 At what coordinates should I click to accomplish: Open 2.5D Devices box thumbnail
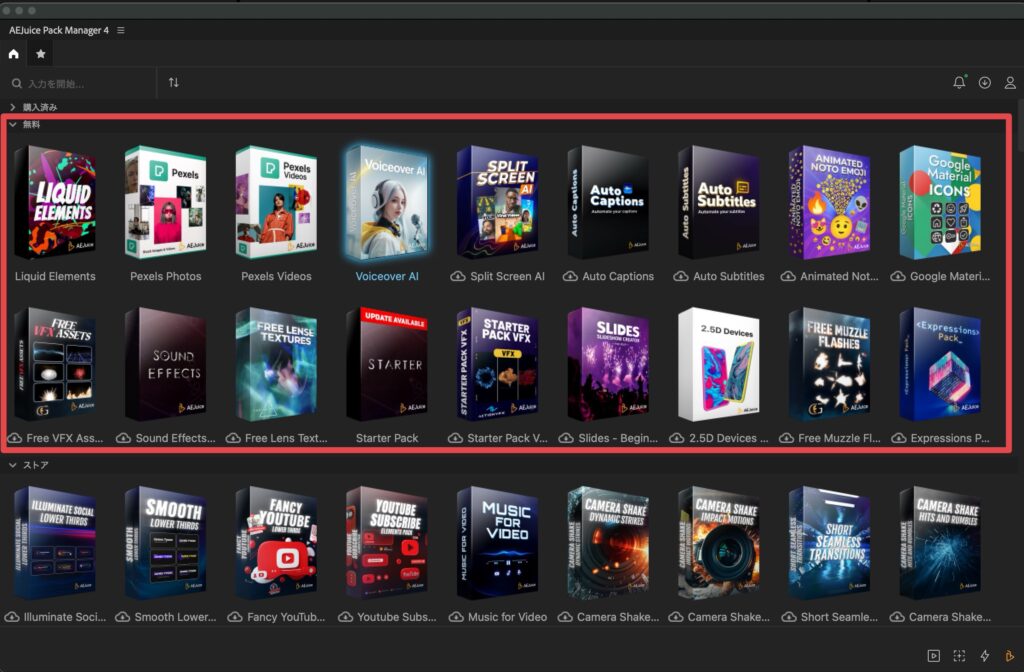pyautogui.click(x=719, y=364)
